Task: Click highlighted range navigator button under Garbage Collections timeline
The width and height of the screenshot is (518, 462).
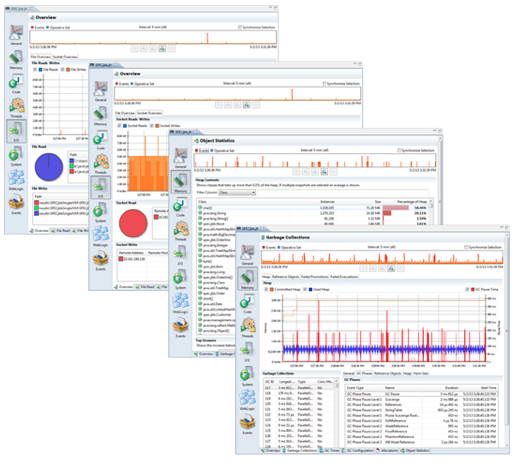Action: tap(391, 268)
